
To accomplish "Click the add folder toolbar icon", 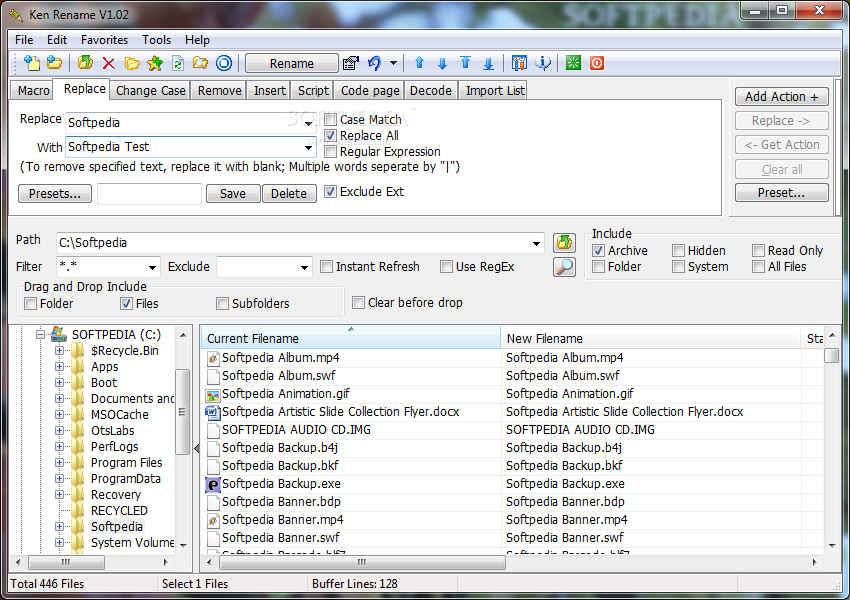I will pyautogui.click(x=54, y=63).
